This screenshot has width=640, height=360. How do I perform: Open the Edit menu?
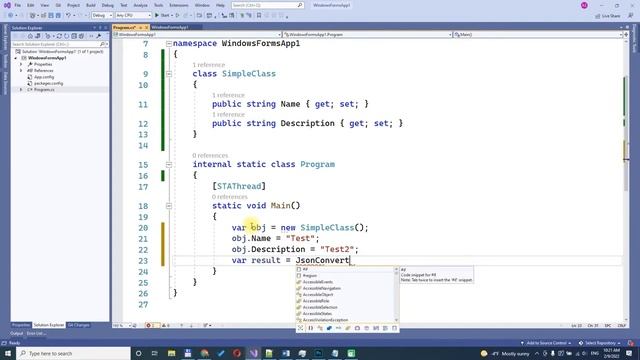click(x=31, y=5)
